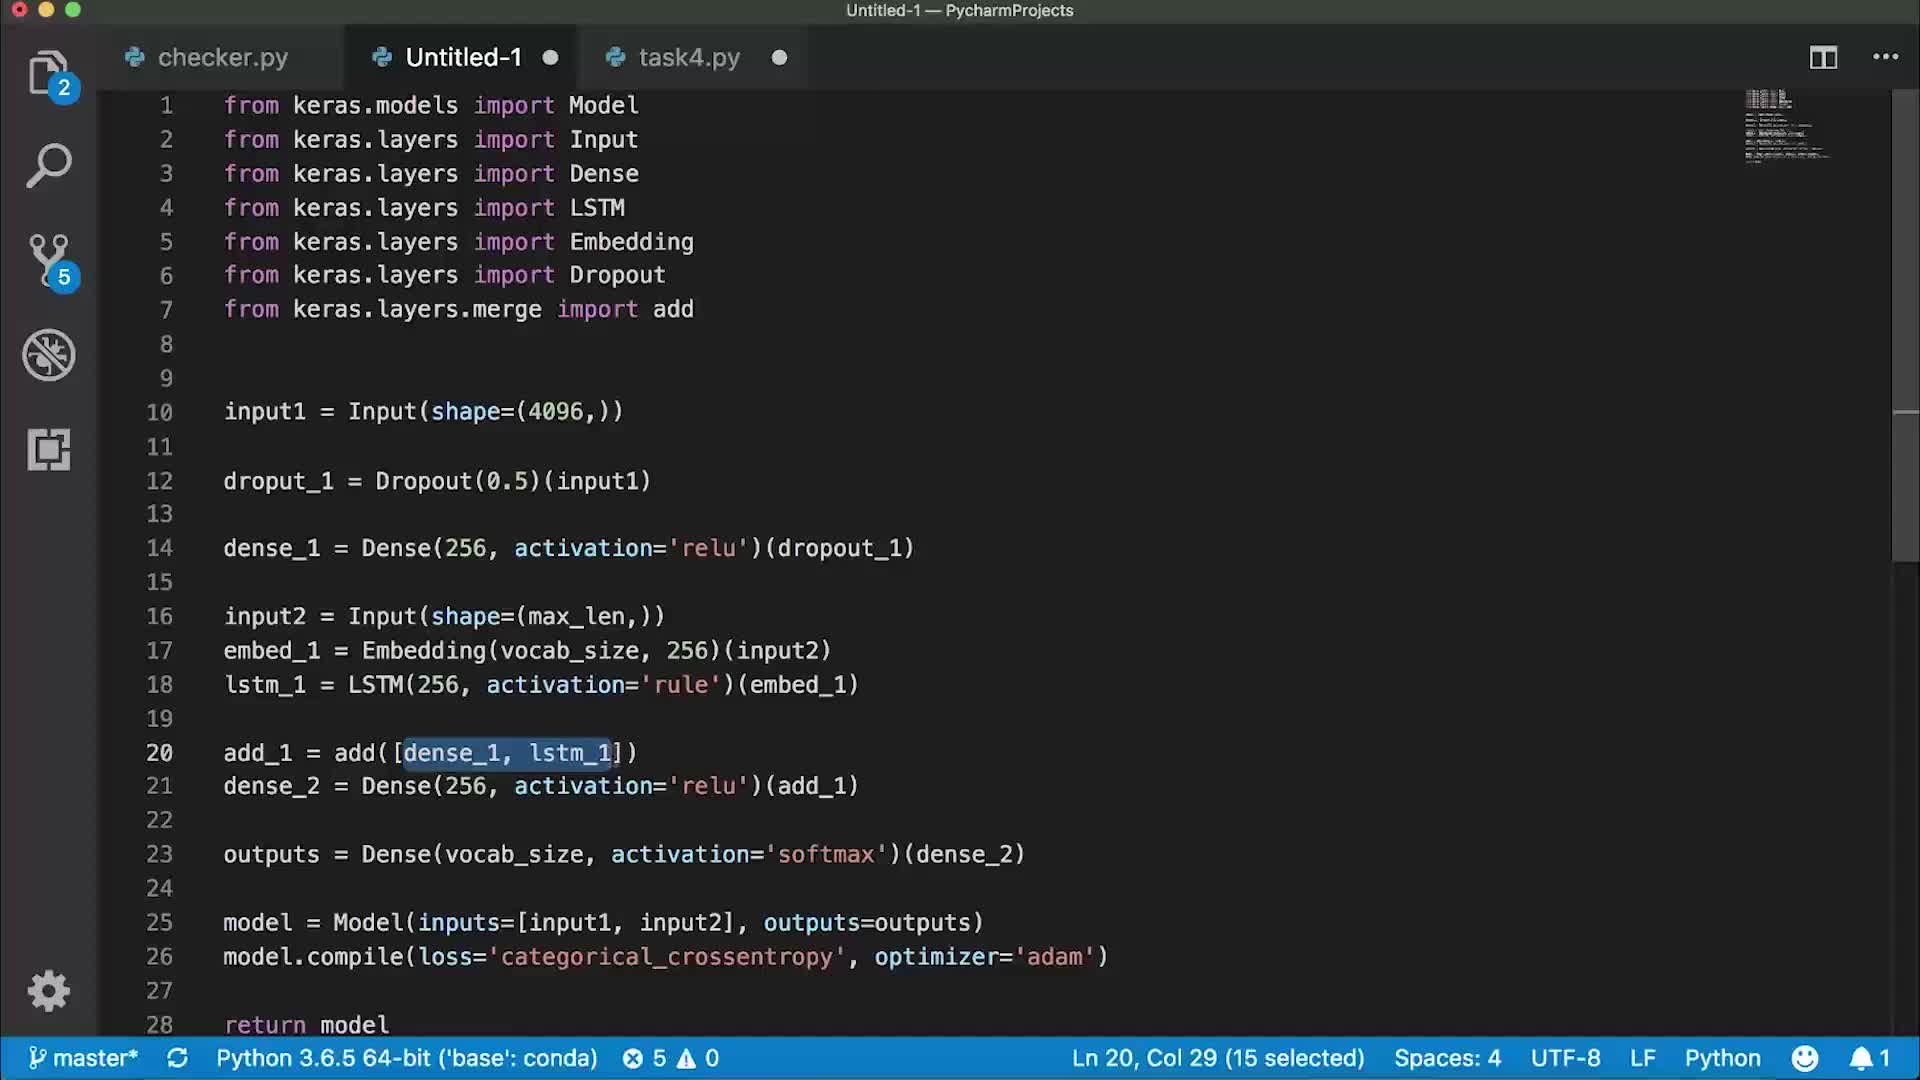
Task: Click max_len on line 16
Action: tap(576, 616)
